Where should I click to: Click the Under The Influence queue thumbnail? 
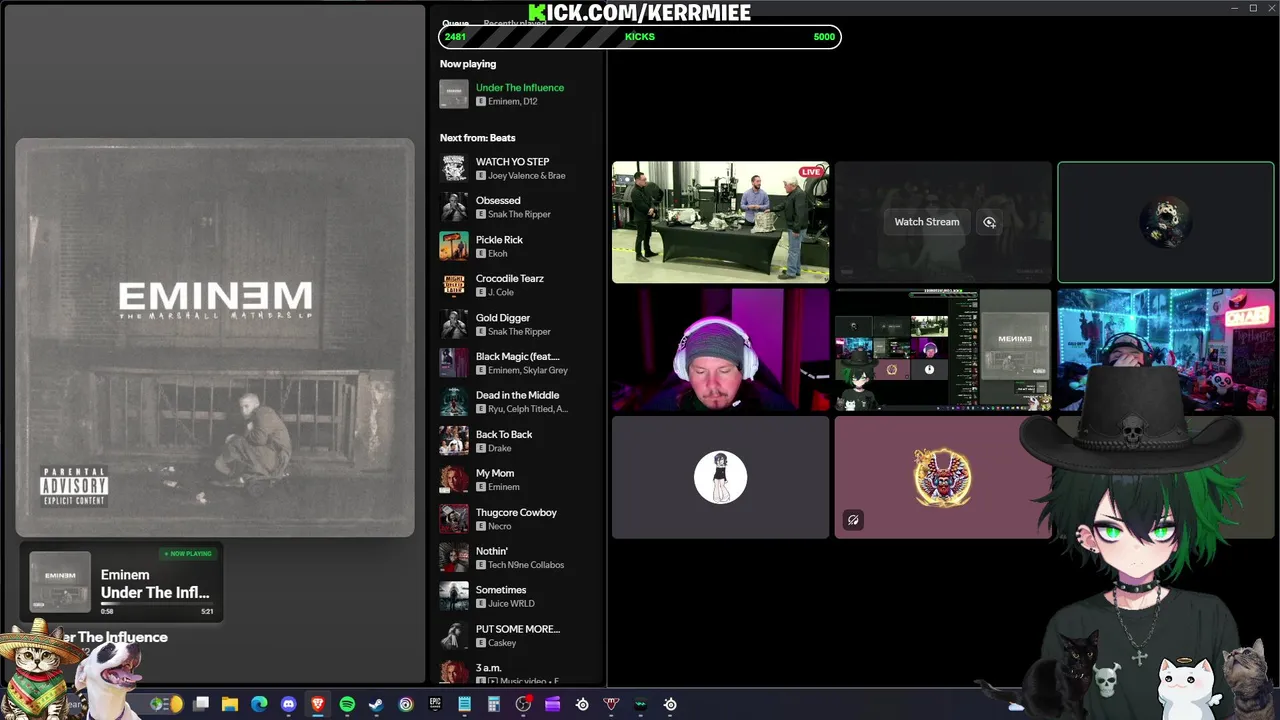click(454, 94)
